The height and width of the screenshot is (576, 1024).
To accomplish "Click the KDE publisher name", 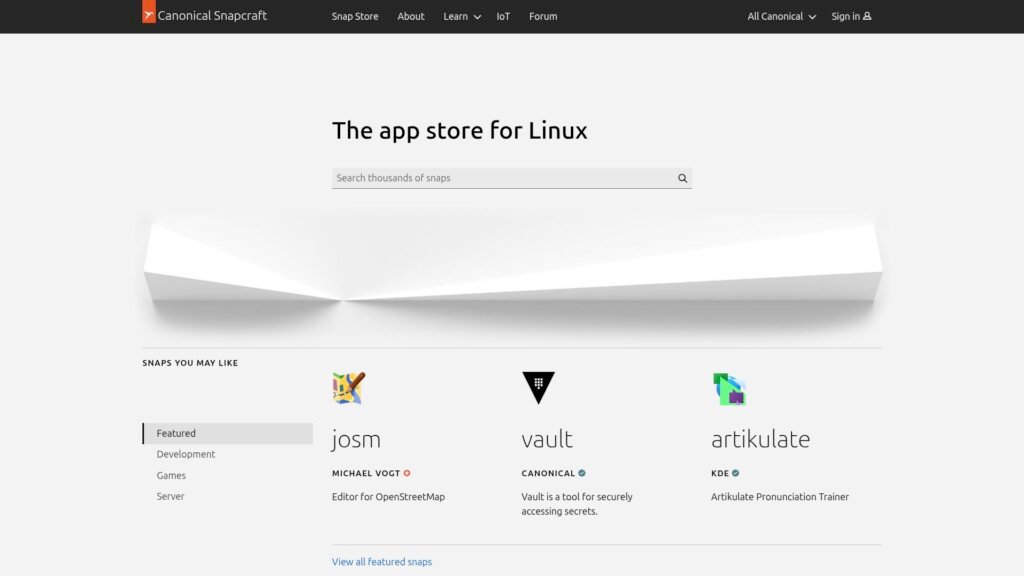I will pyautogui.click(x=720, y=473).
